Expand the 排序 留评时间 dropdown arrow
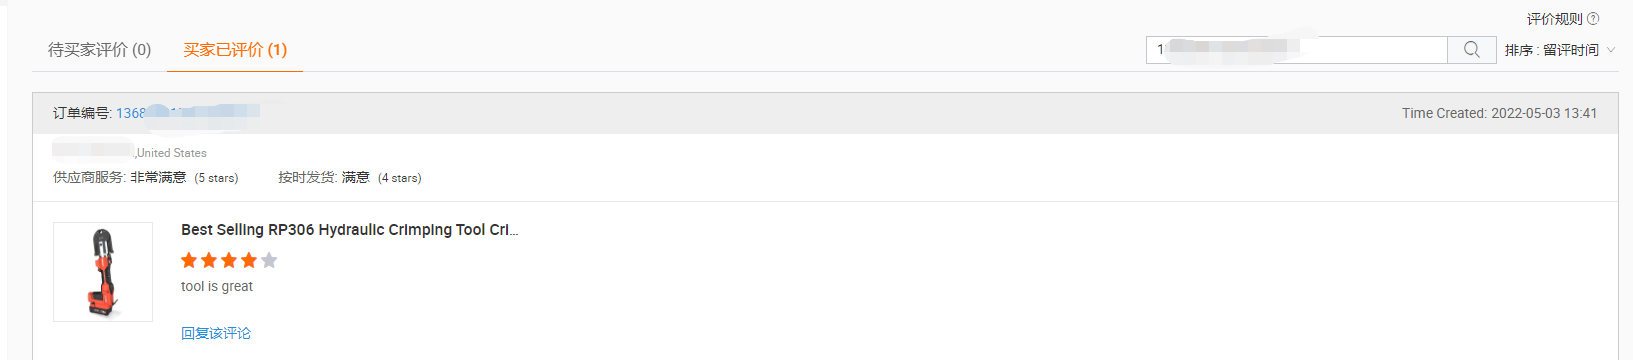The height and width of the screenshot is (360, 1633). pyautogui.click(x=1610, y=50)
